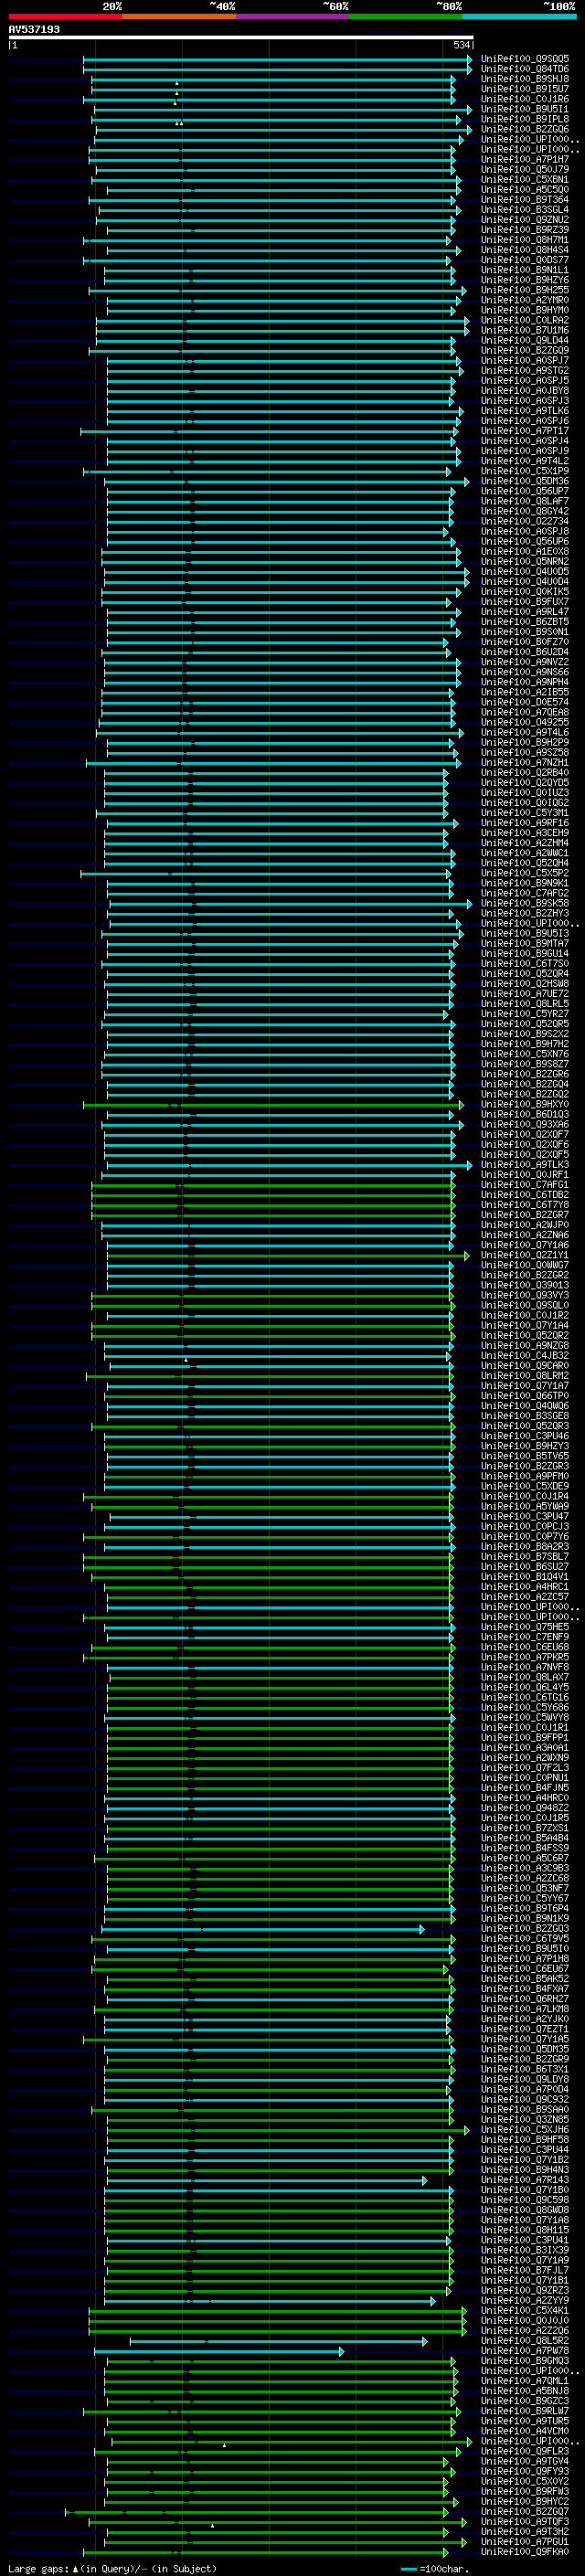The height and width of the screenshot is (2576, 585).
Task: Open hit UniRef100_B2ZGQ6
Action: click(525, 129)
